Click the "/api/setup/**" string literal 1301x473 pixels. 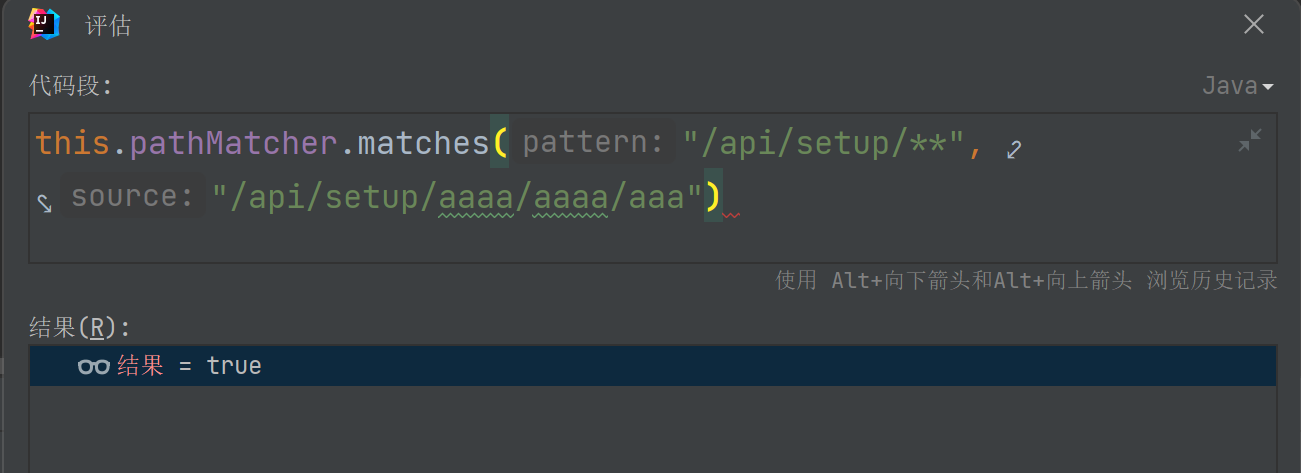click(822, 143)
